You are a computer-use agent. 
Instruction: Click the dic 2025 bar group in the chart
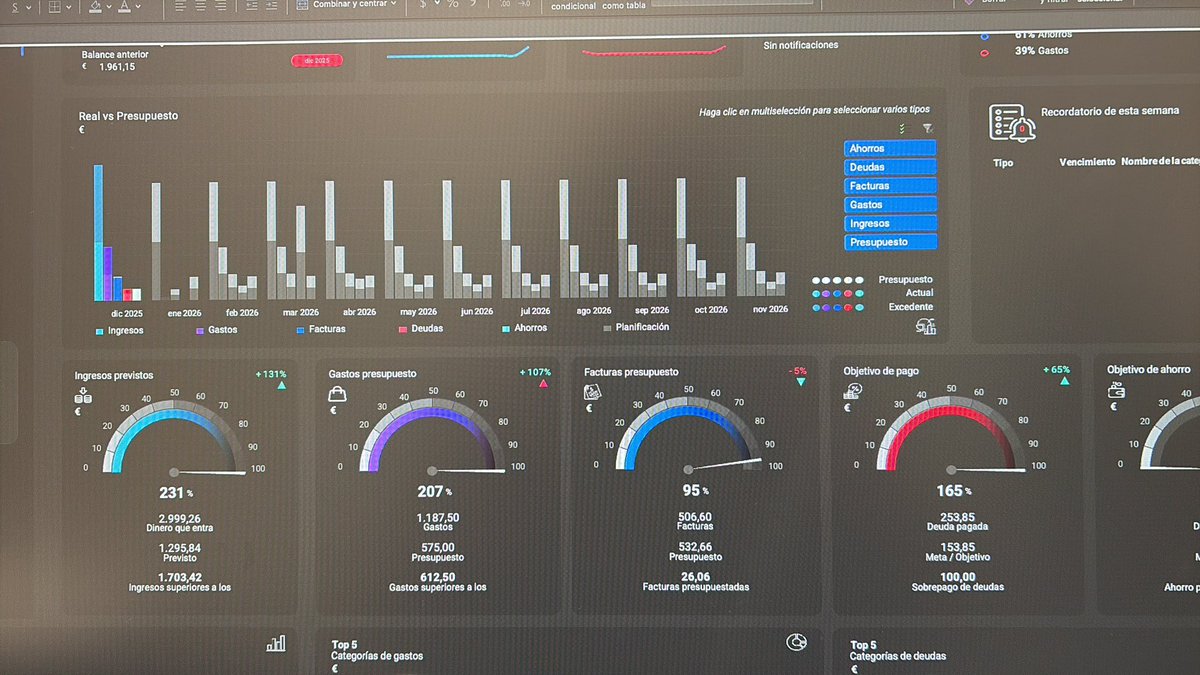118,232
